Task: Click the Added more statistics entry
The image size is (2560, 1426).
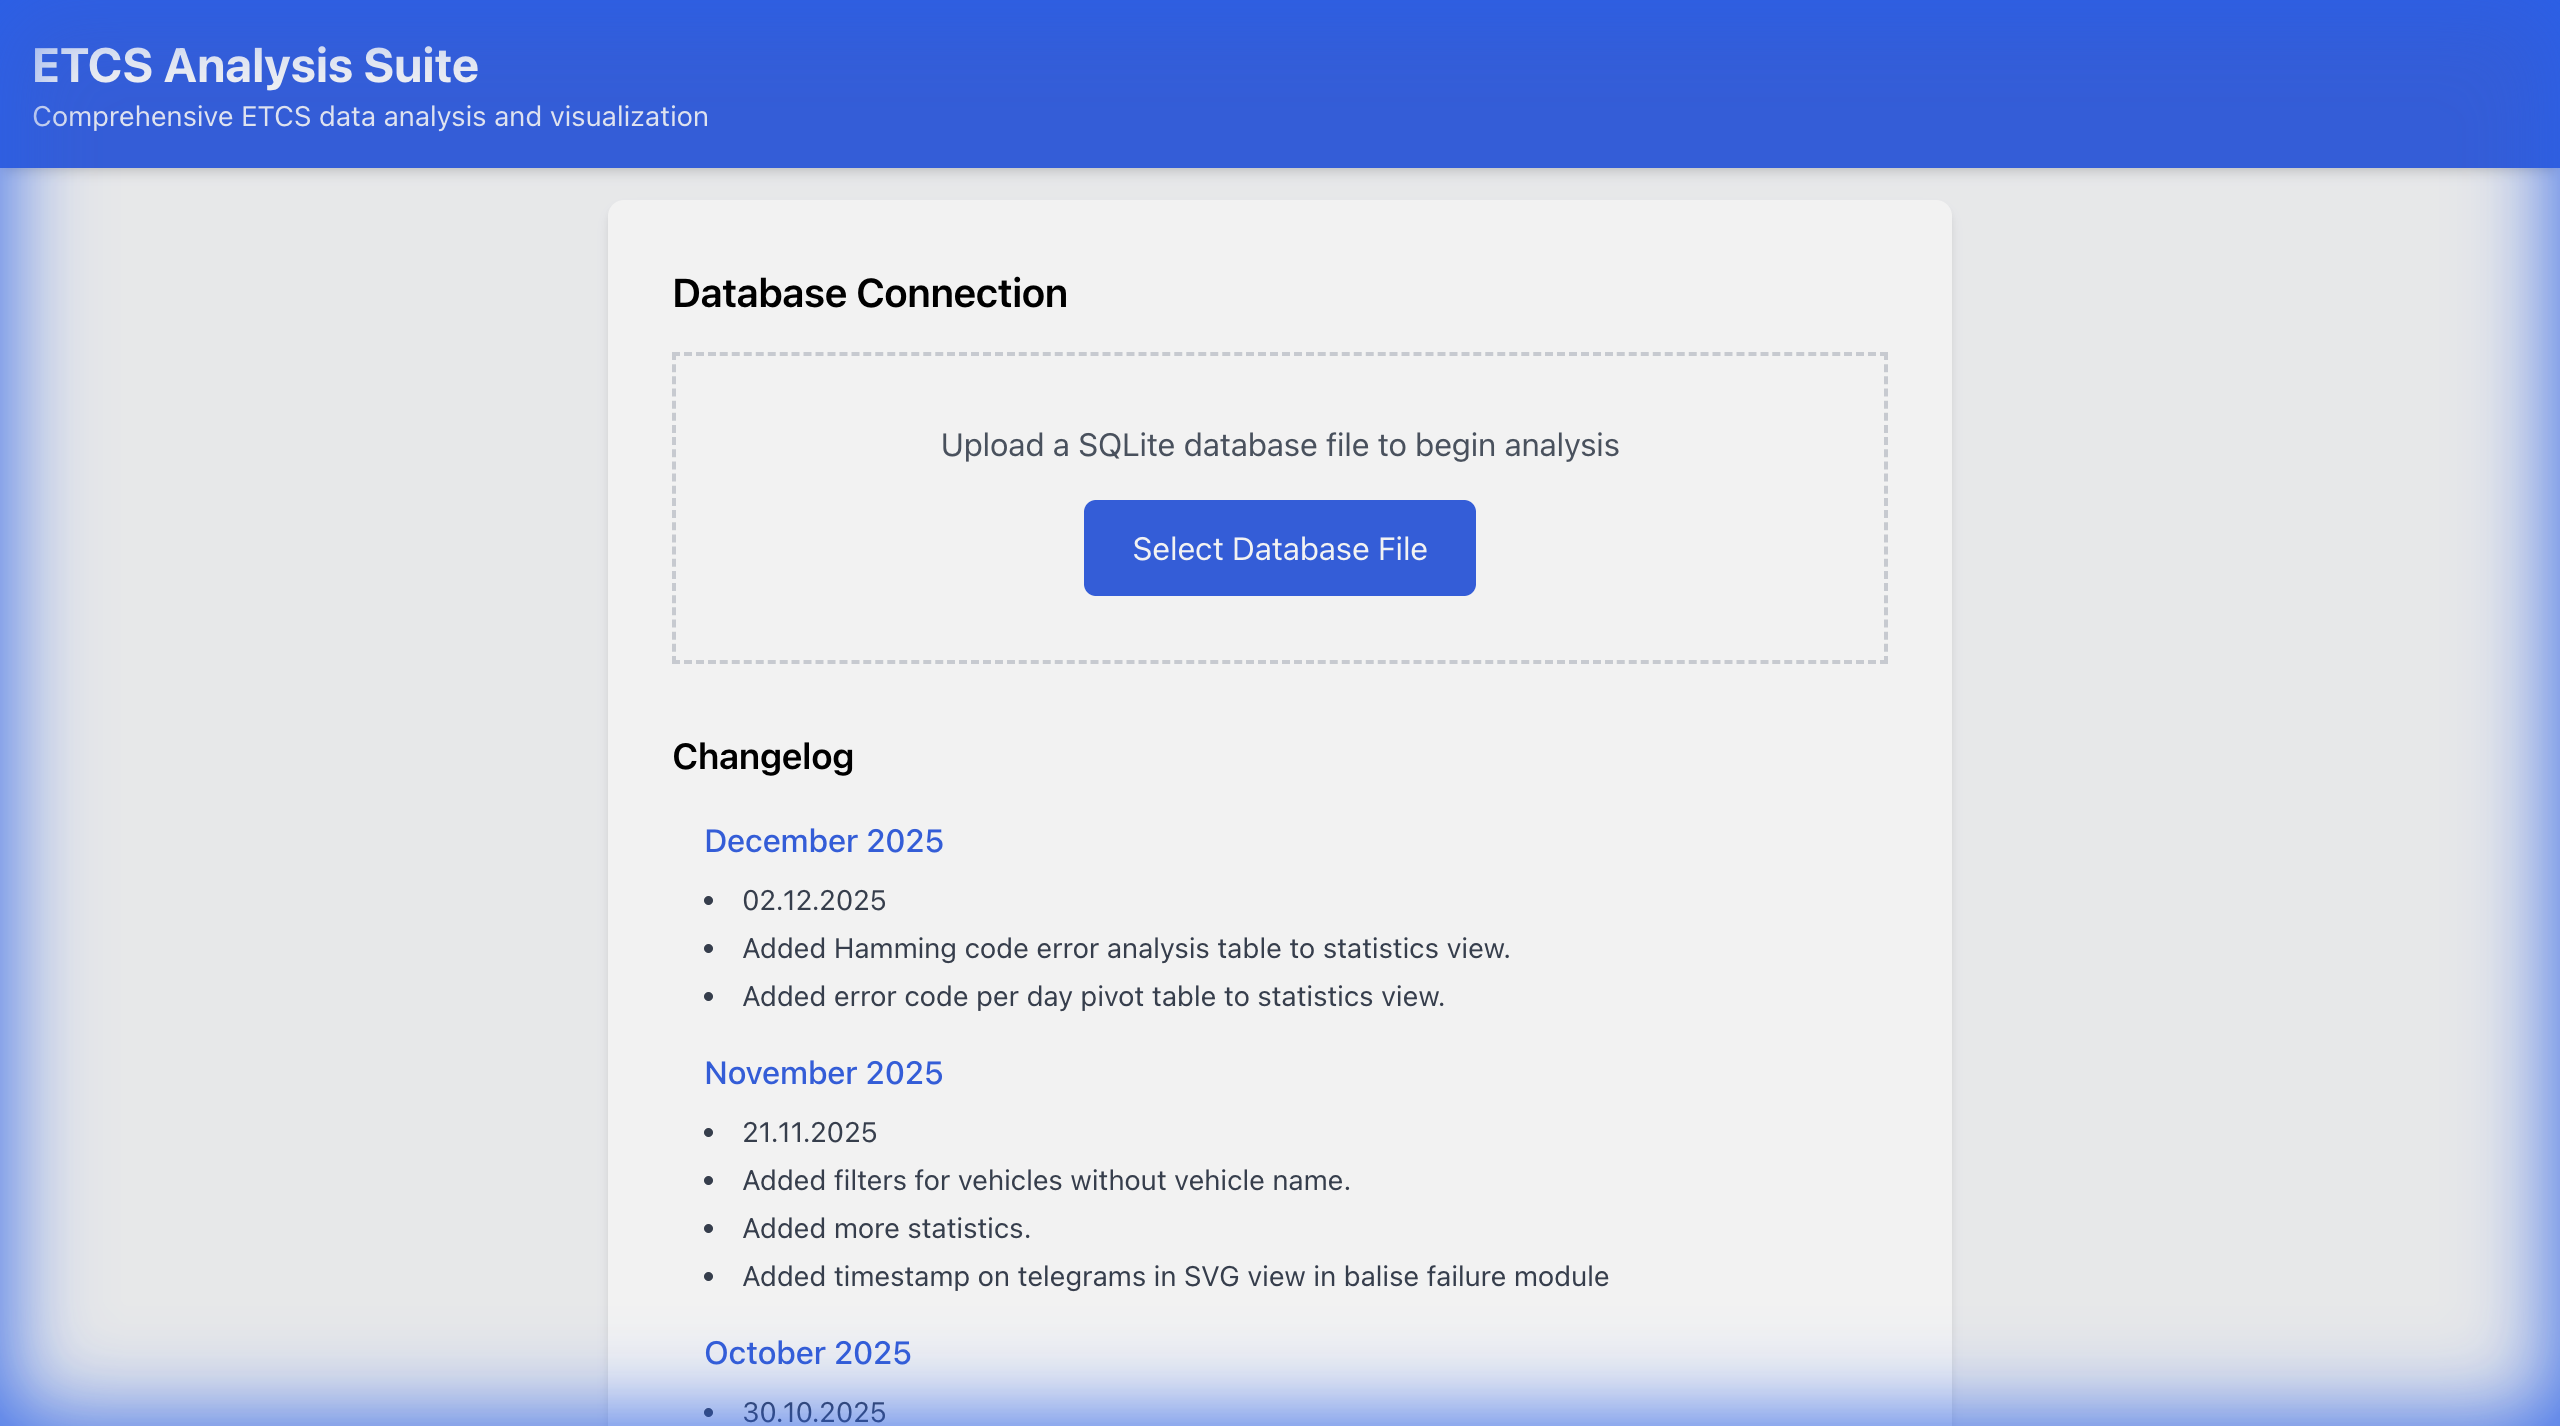Action: point(885,1229)
